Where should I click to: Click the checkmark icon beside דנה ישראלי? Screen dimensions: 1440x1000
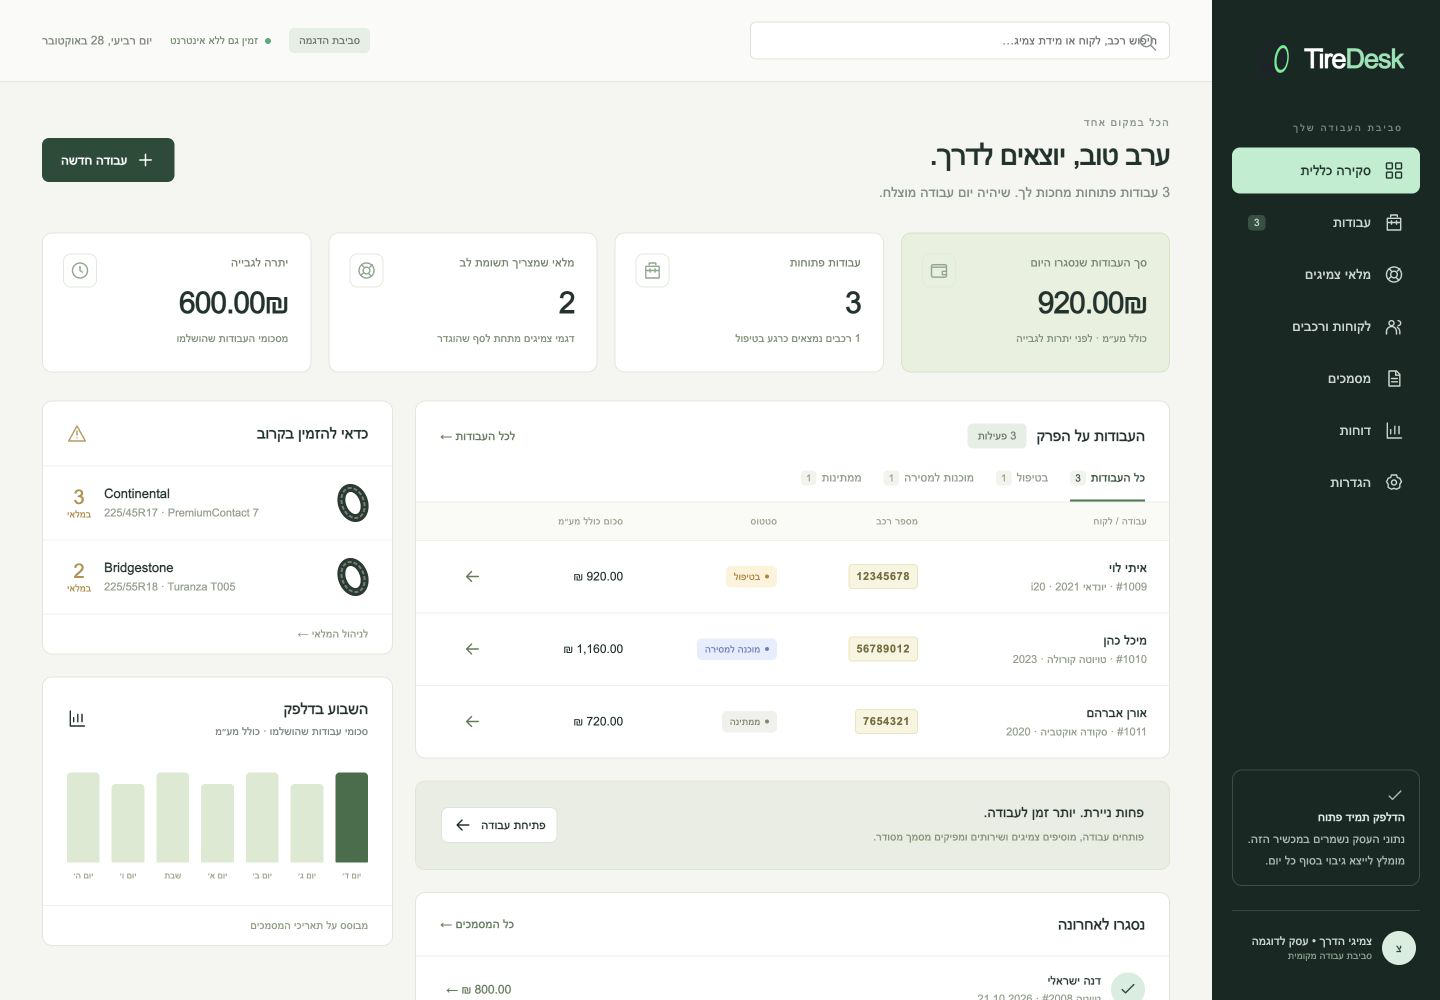(1128, 988)
